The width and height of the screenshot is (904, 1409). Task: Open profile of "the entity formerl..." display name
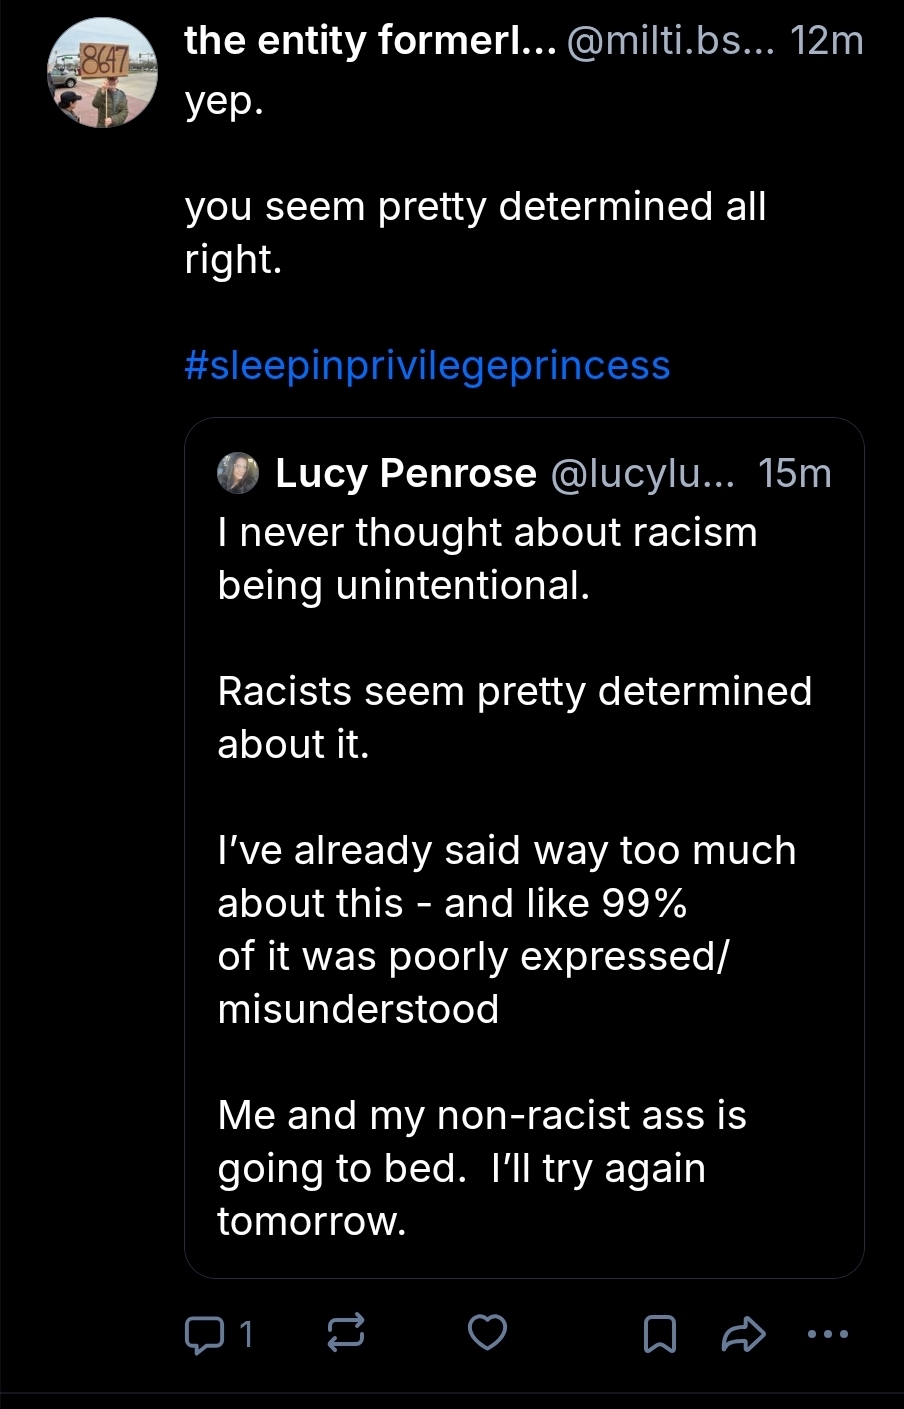[x=369, y=41]
